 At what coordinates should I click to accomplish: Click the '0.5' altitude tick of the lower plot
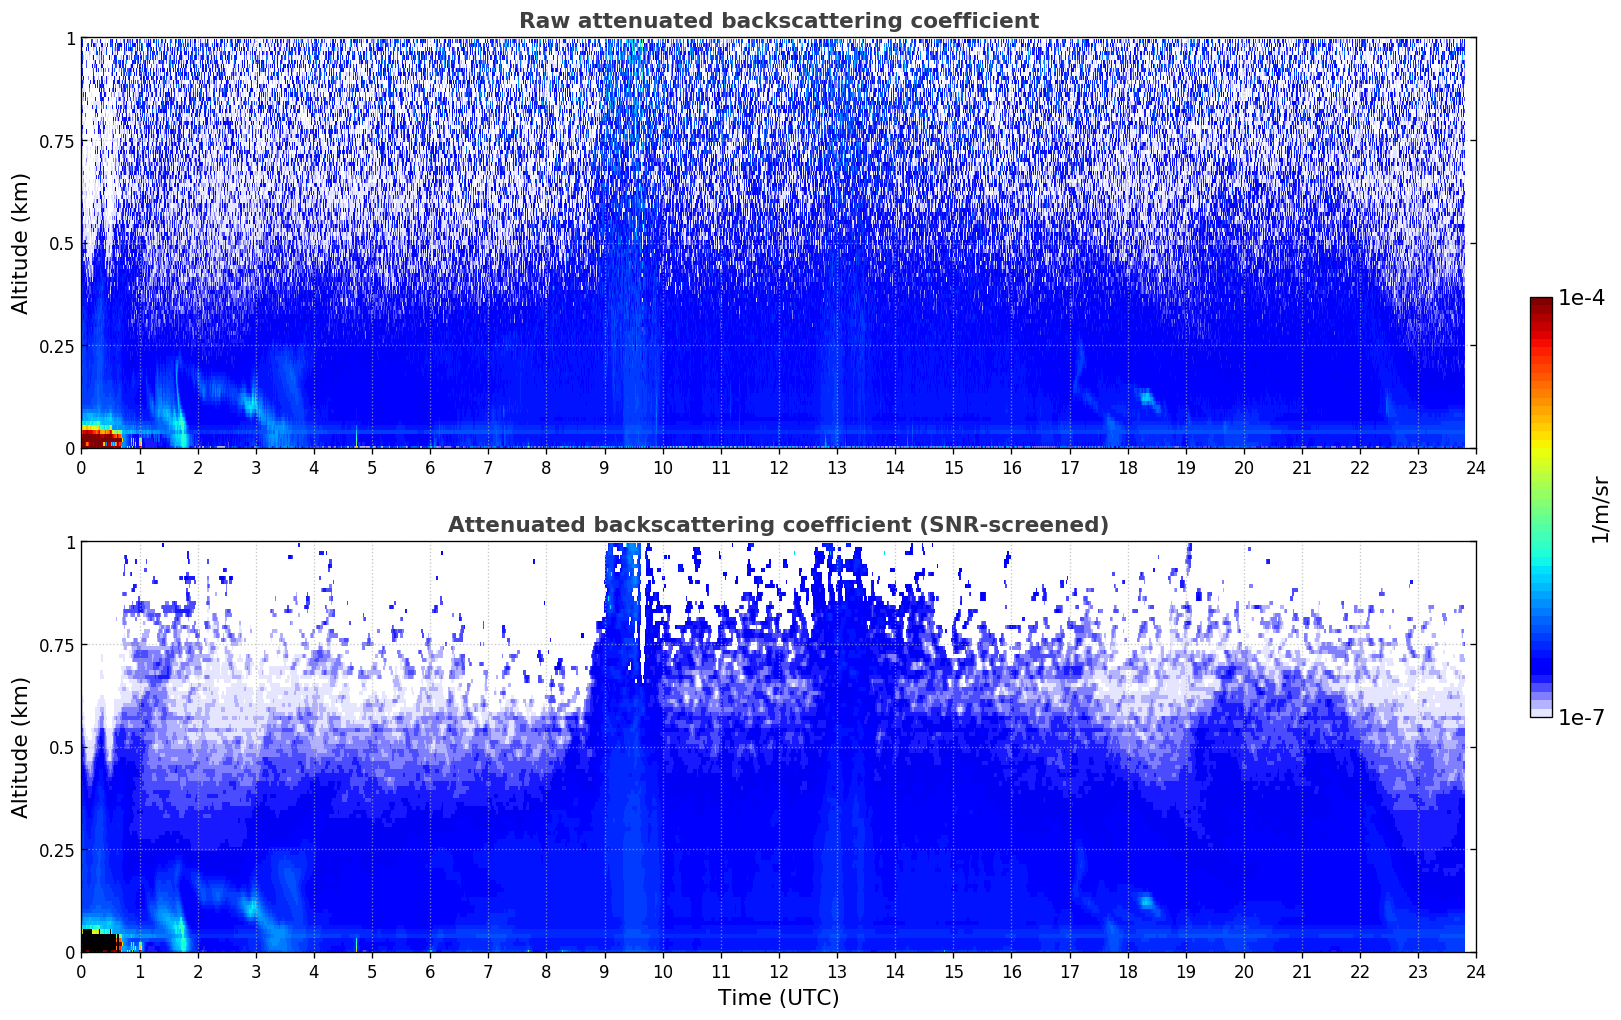click(62, 747)
